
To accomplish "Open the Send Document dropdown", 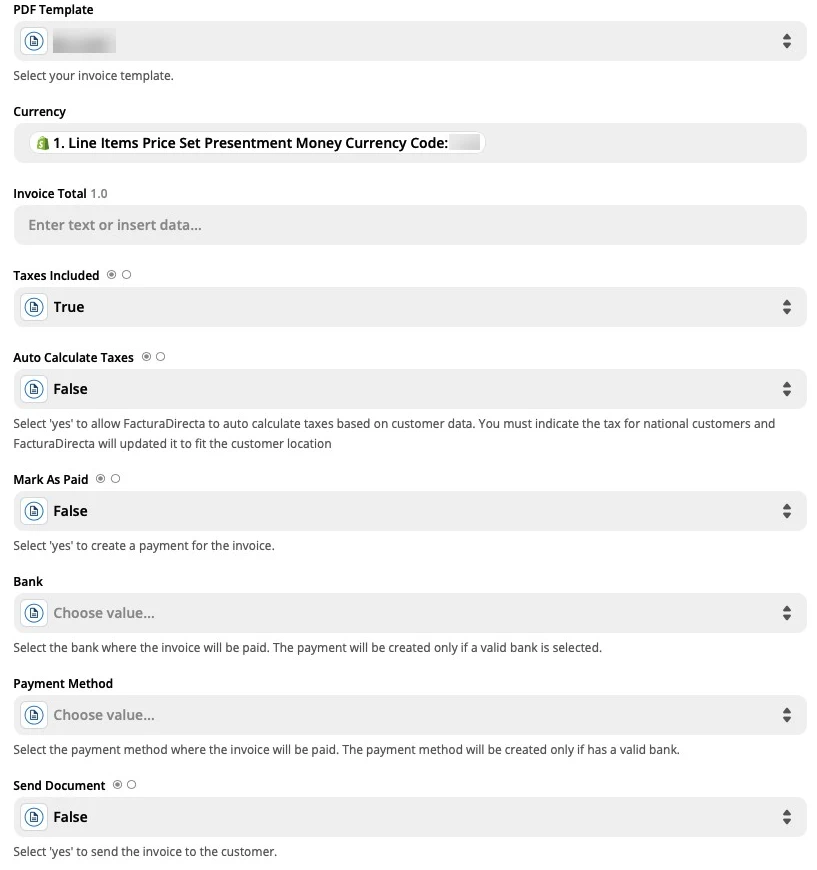I will (786, 817).
